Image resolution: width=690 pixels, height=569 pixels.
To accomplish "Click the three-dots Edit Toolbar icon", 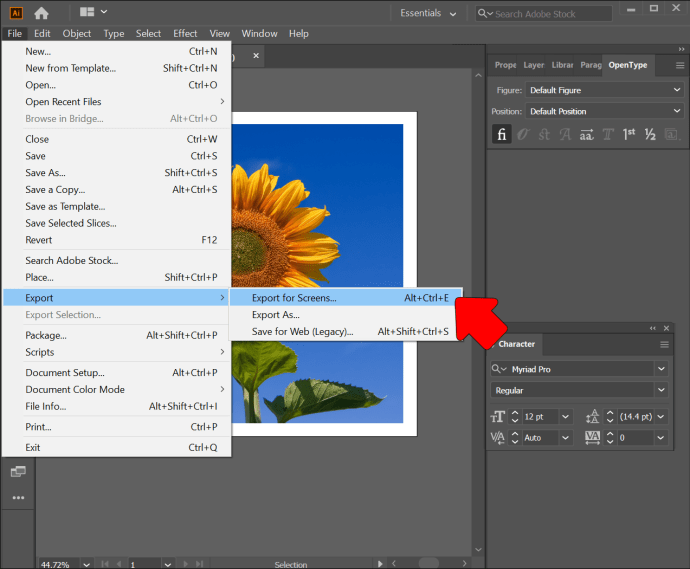I will (18, 497).
